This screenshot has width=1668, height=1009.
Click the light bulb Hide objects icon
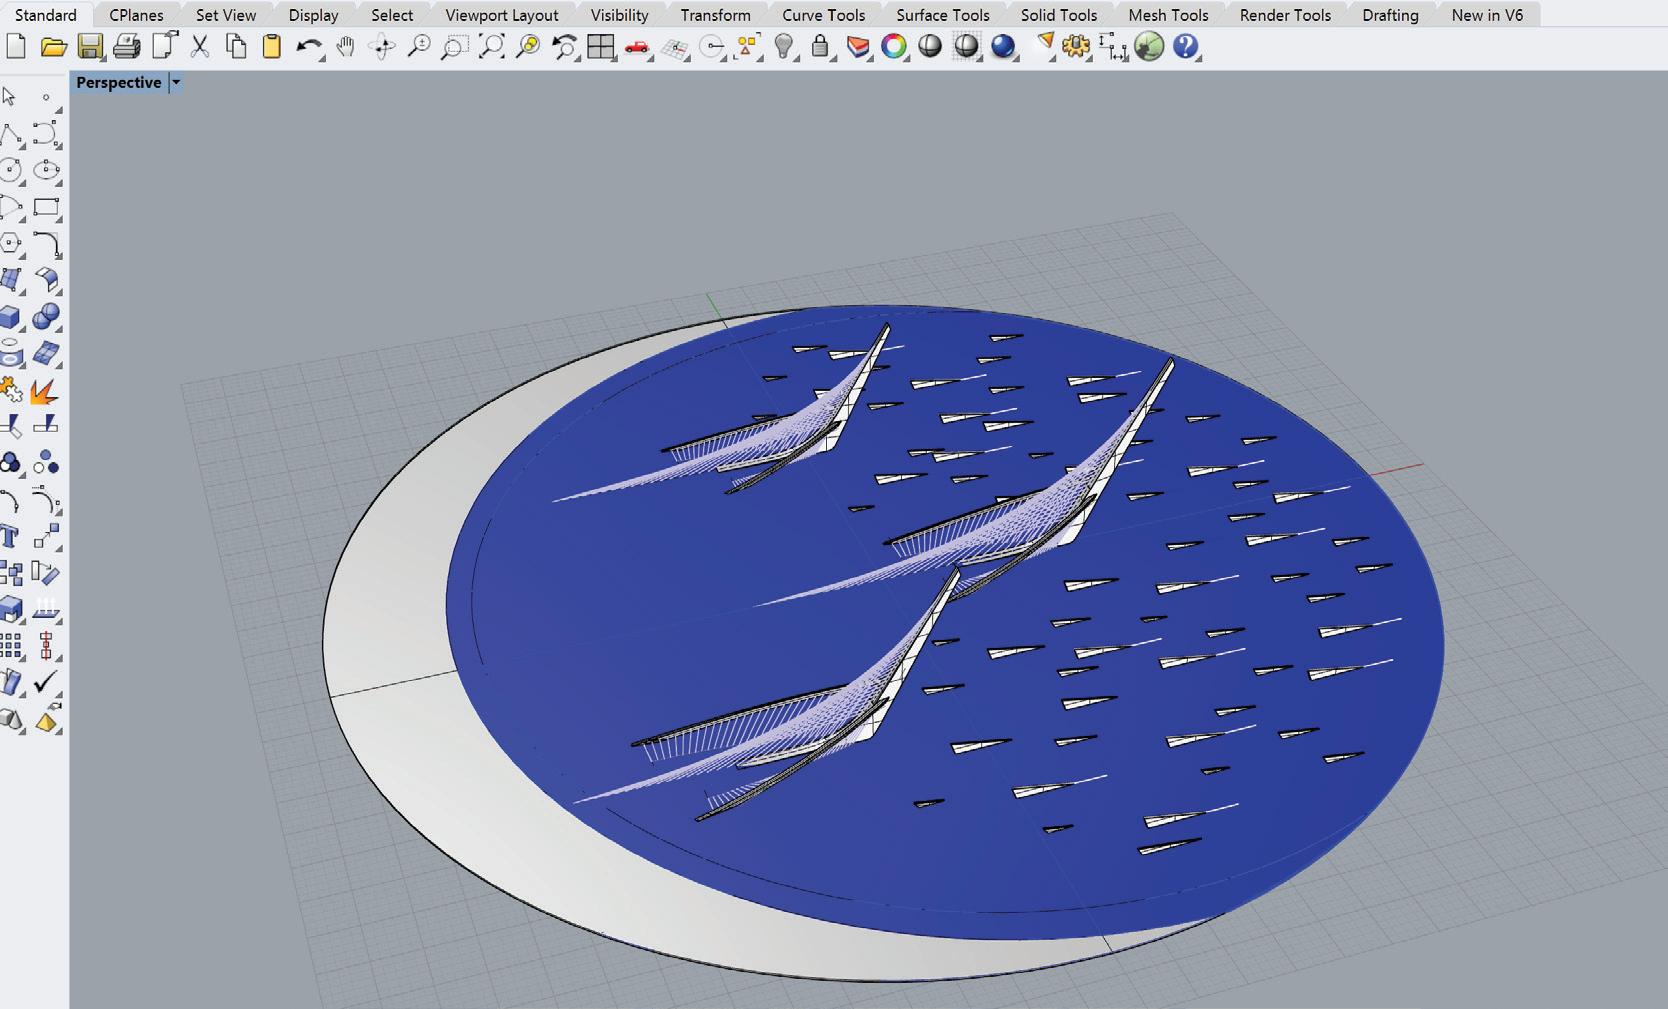tap(784, 46)
